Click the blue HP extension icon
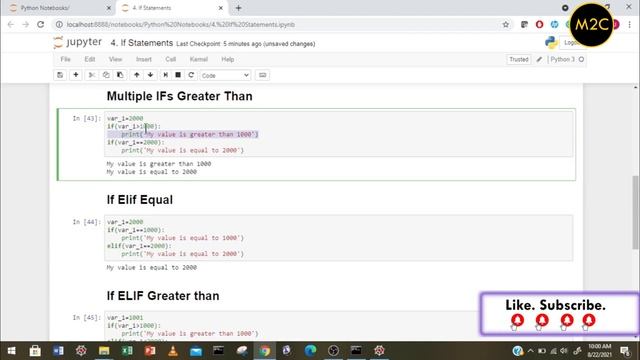 554,24
